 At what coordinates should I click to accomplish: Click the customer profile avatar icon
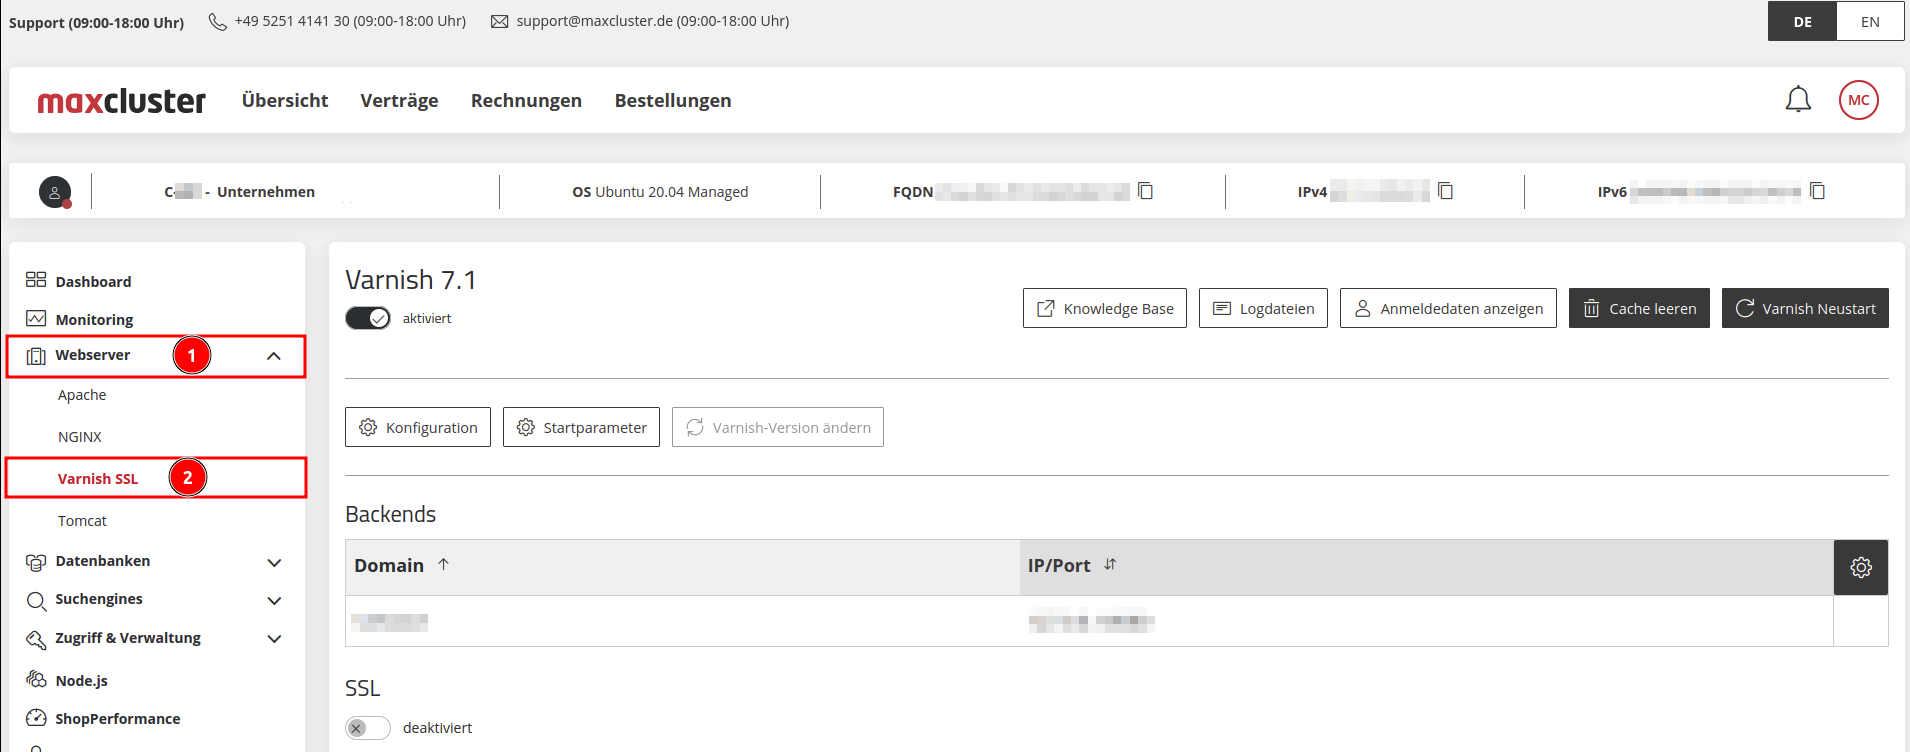pyautogui.click(x=55, y=192)
